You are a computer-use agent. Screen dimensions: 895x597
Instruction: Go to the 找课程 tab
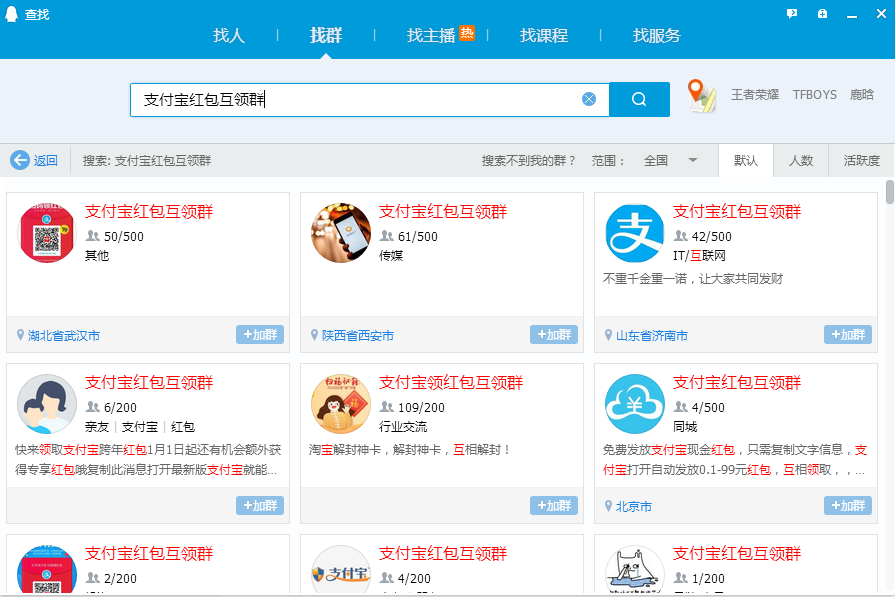coord(544,35)
